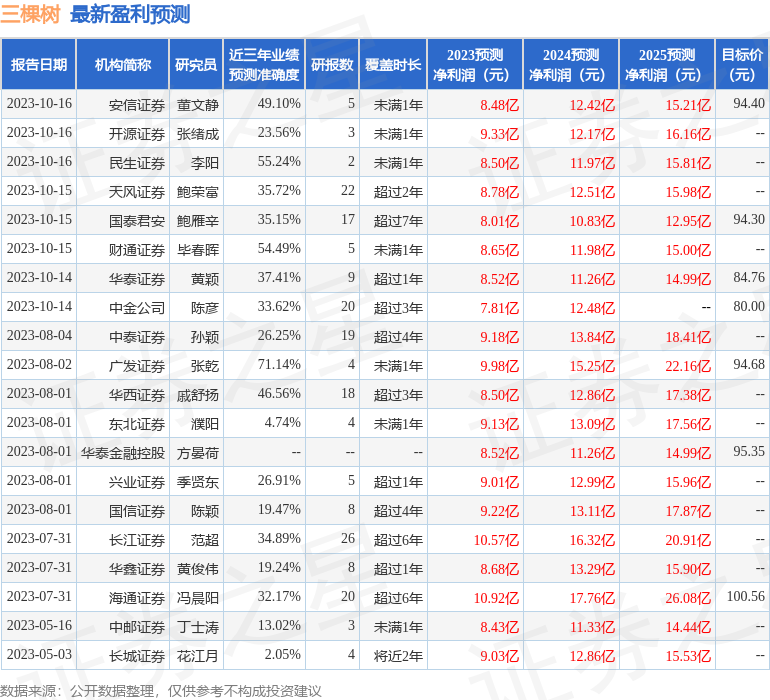Click target price 84.76
770x700 pixels.
749,277
